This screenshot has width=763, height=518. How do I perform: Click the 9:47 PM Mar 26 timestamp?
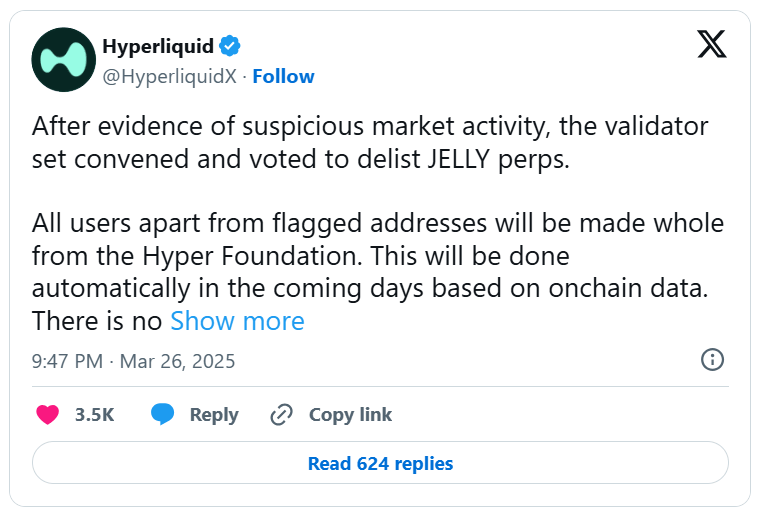(134, 360)
